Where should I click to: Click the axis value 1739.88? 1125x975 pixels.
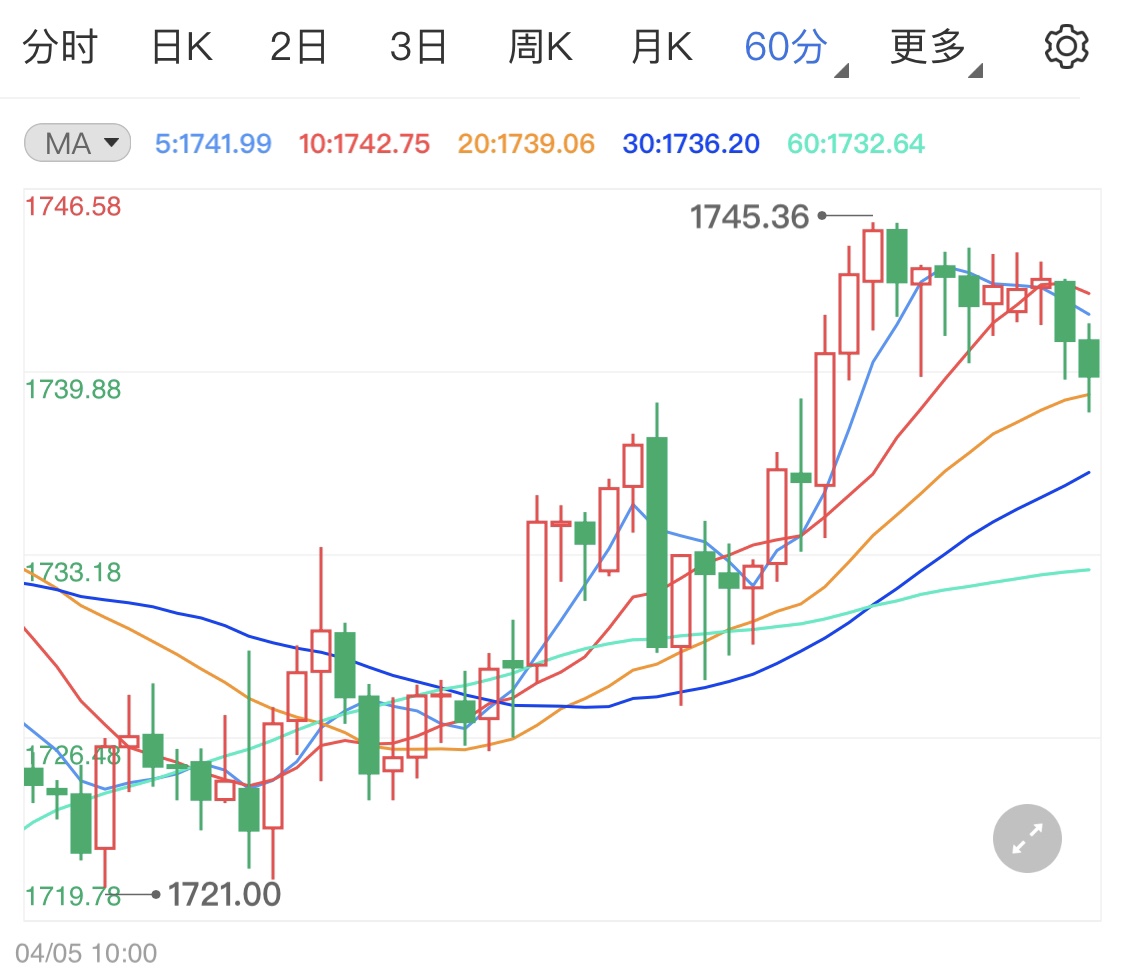[x=73, y=390]
